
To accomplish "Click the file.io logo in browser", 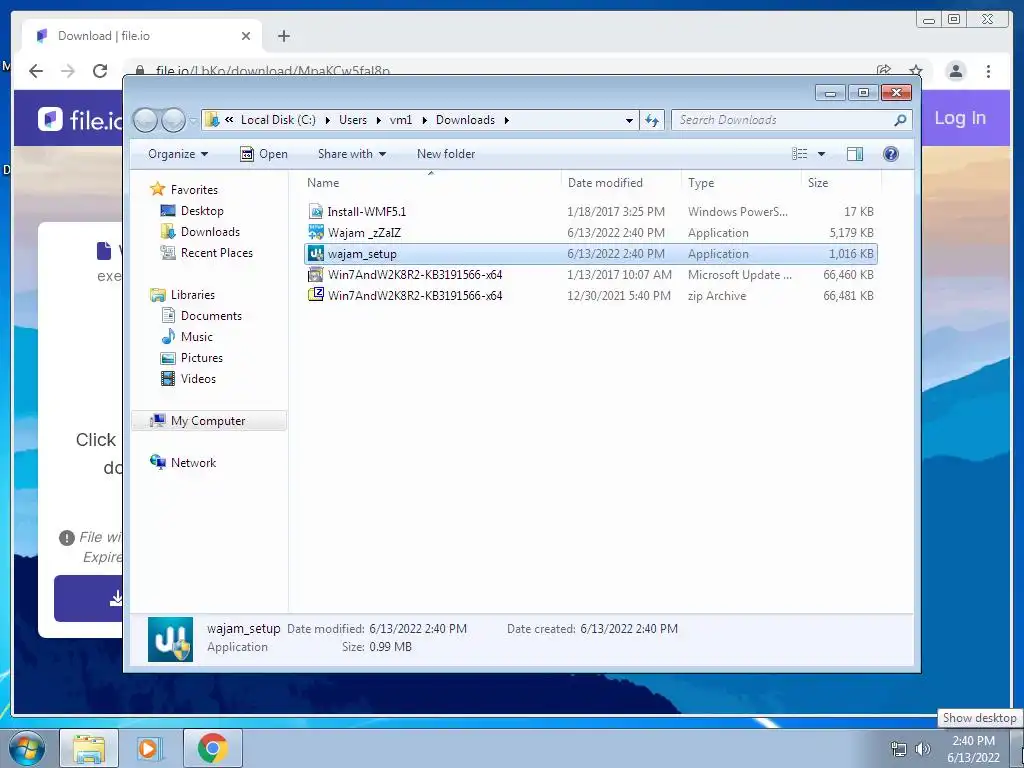I will [x=81, y=120].
